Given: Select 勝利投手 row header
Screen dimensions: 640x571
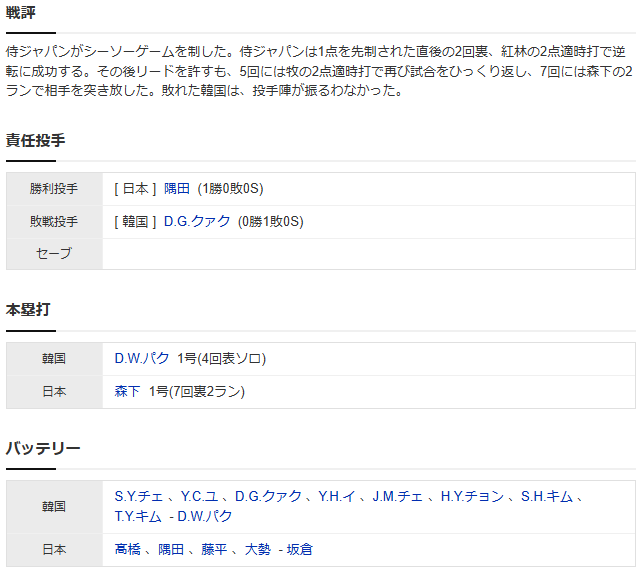Looking at the screenshot, I should (x=54, y=189).
